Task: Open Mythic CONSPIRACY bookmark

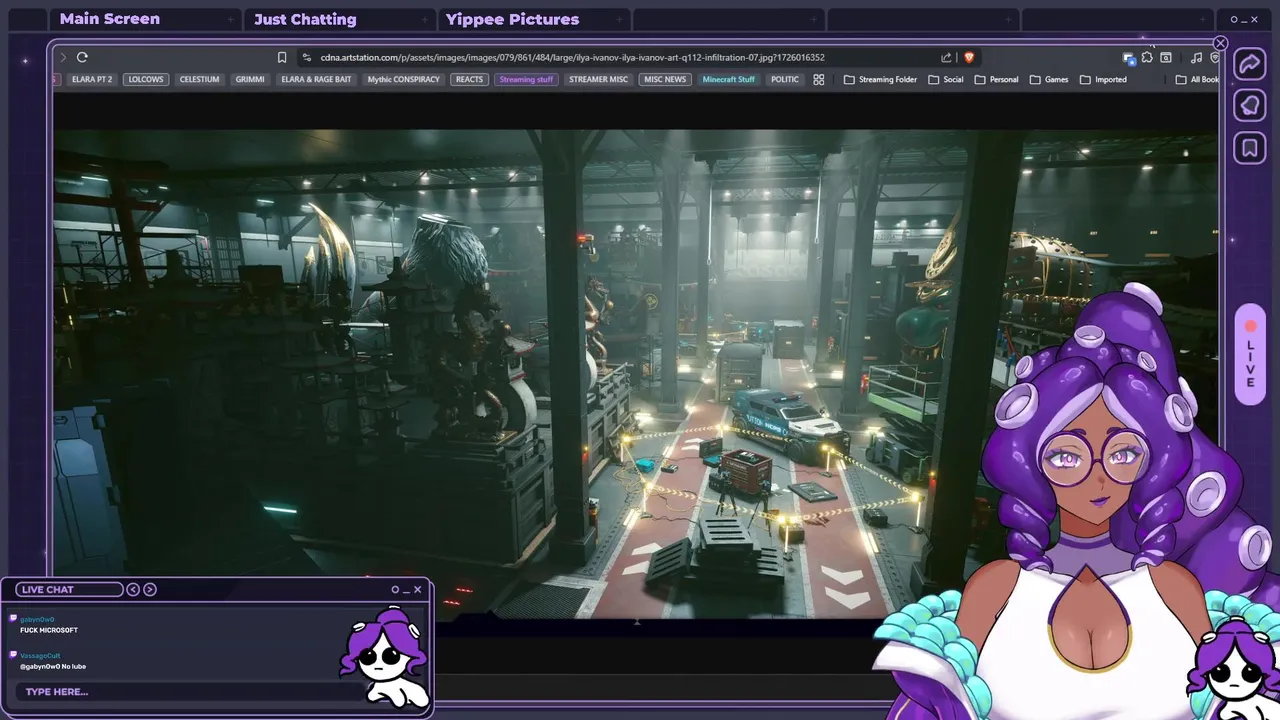Action: tap(404, 79)
